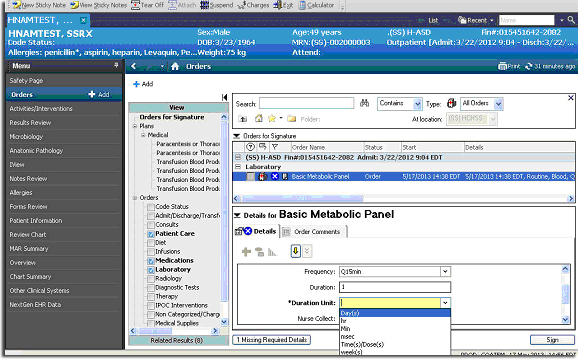Image resolution: width=578 pixels, height=360 pixels.
Task: Uncheck the Medications checkbox
Action: coord(150,261)
